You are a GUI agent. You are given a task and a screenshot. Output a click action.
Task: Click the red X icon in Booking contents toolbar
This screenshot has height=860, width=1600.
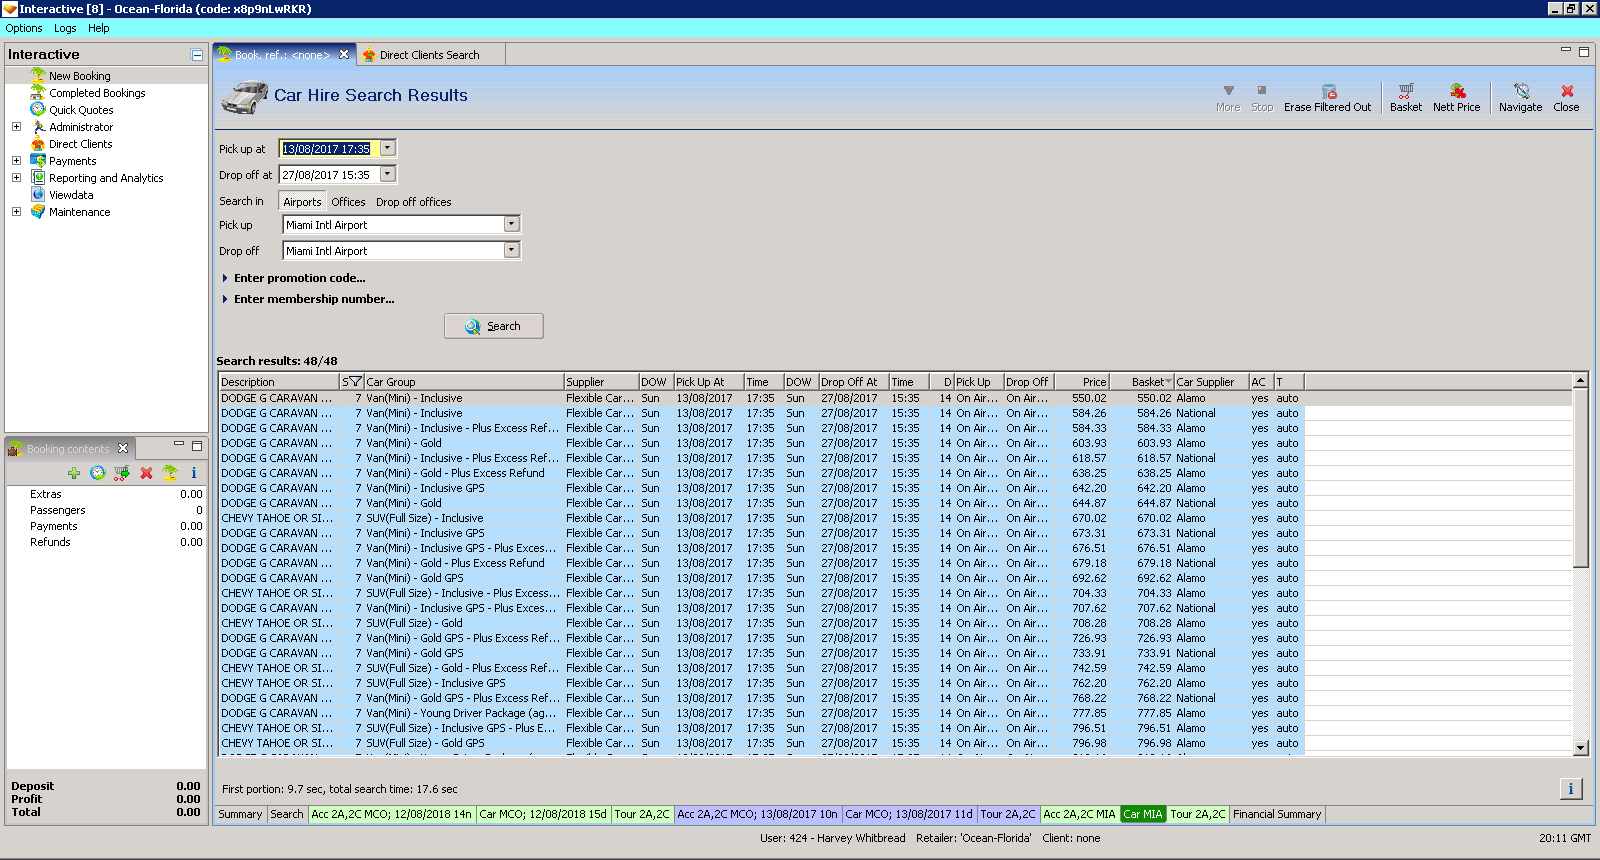(146, 473)
